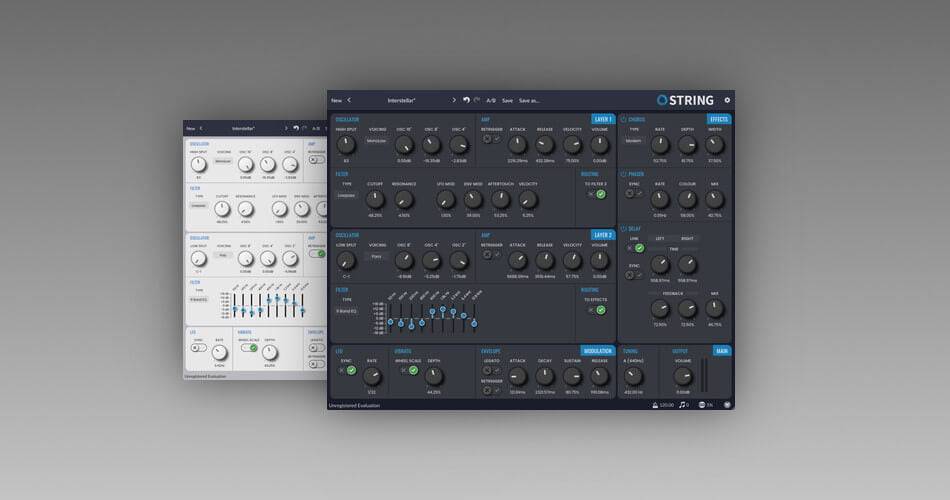
Task: Click Save as... in the toolbar
Action: click(x=529, y=101)
